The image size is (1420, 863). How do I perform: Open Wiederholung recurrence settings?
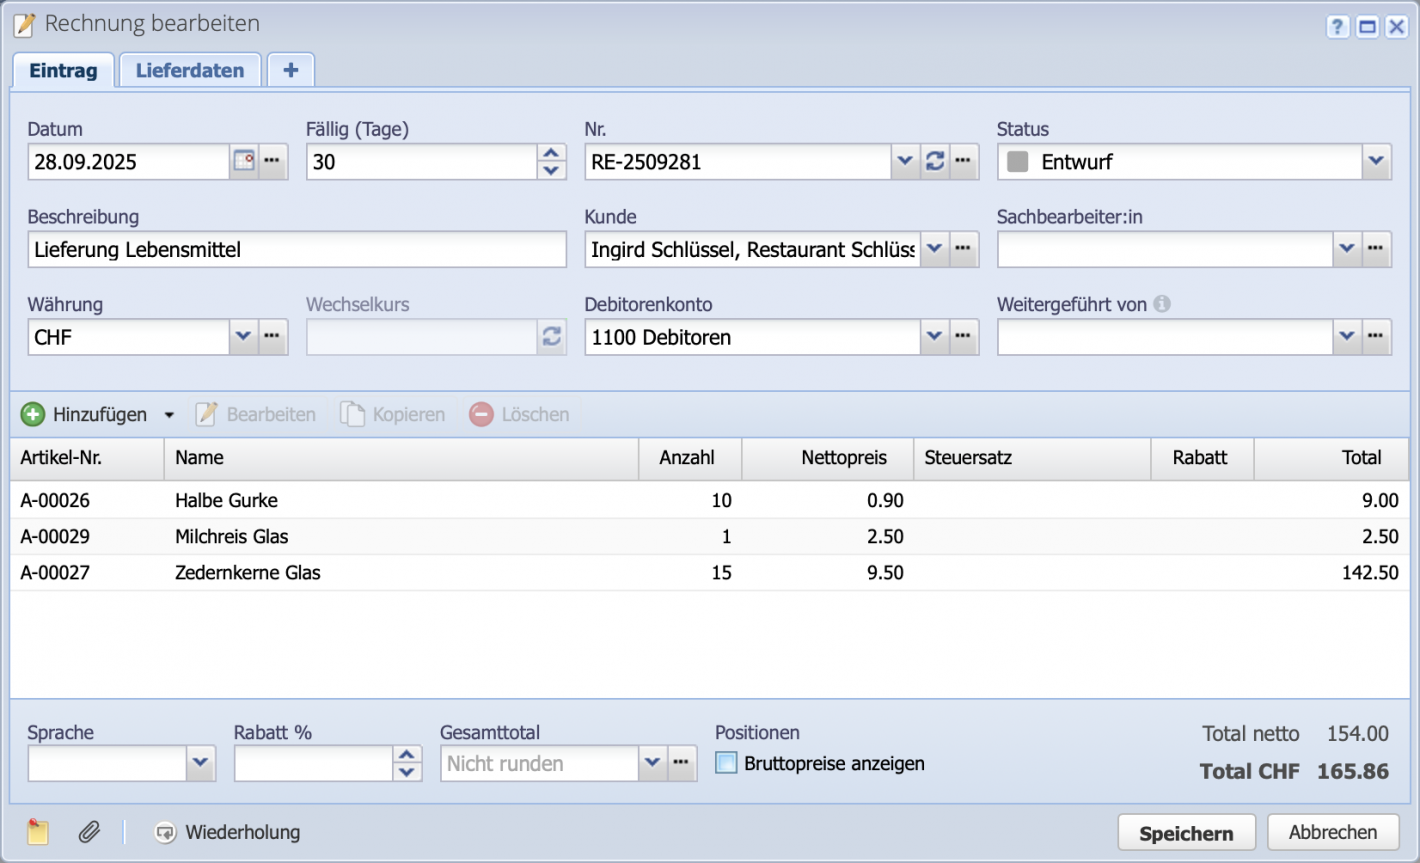(x=226, y=831)
